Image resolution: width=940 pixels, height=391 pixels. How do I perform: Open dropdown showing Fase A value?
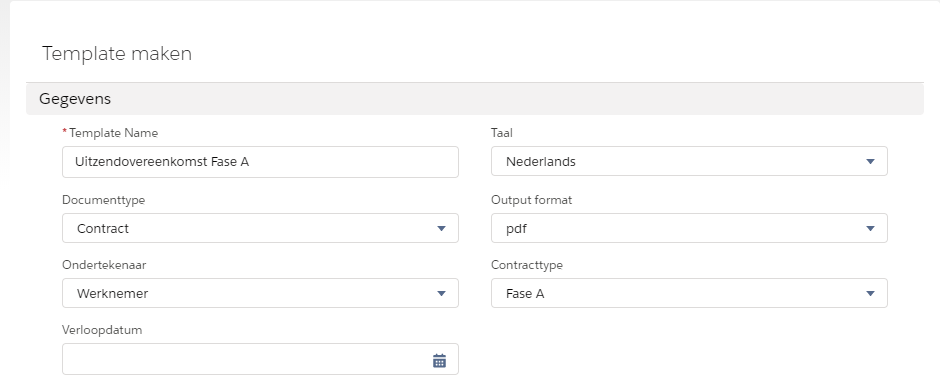(689, 293)
